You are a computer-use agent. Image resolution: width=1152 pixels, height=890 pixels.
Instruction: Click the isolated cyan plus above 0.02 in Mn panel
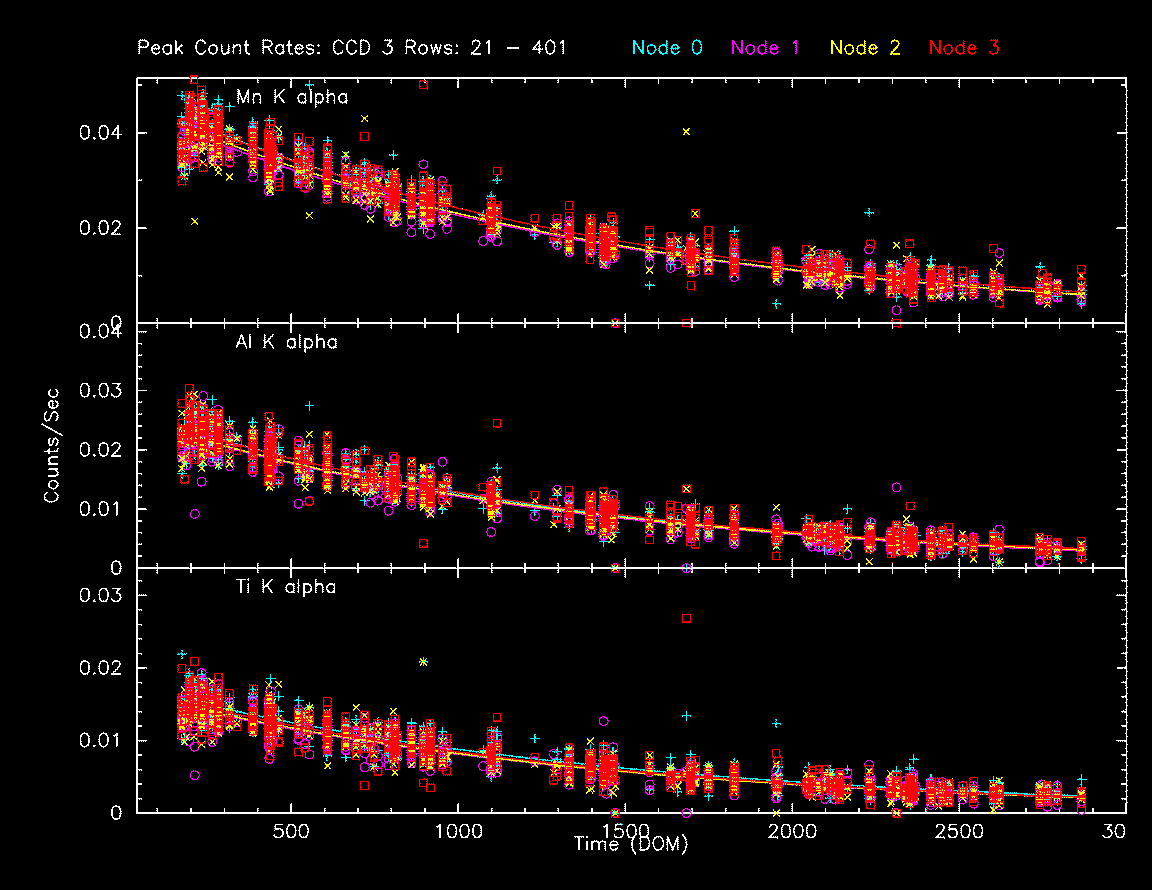pos(869,212)
